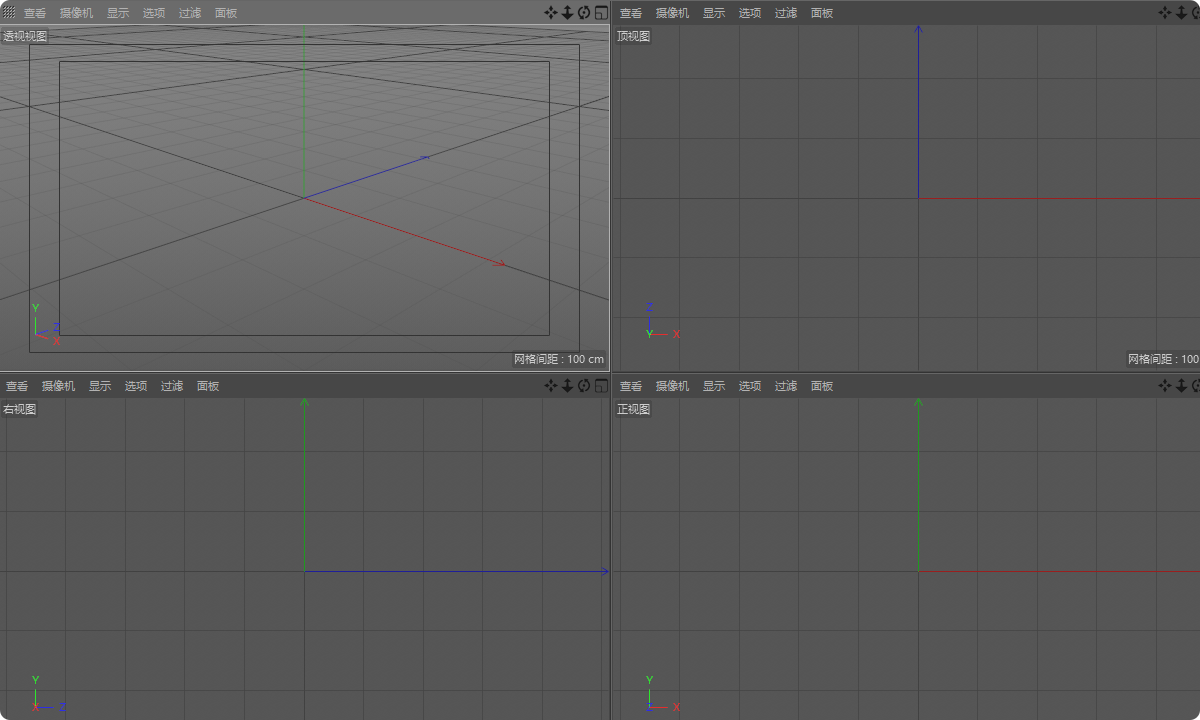Click the 透视视图 viewport label
The height and width of the screenshot is (720, 1200).
[25, 36]
